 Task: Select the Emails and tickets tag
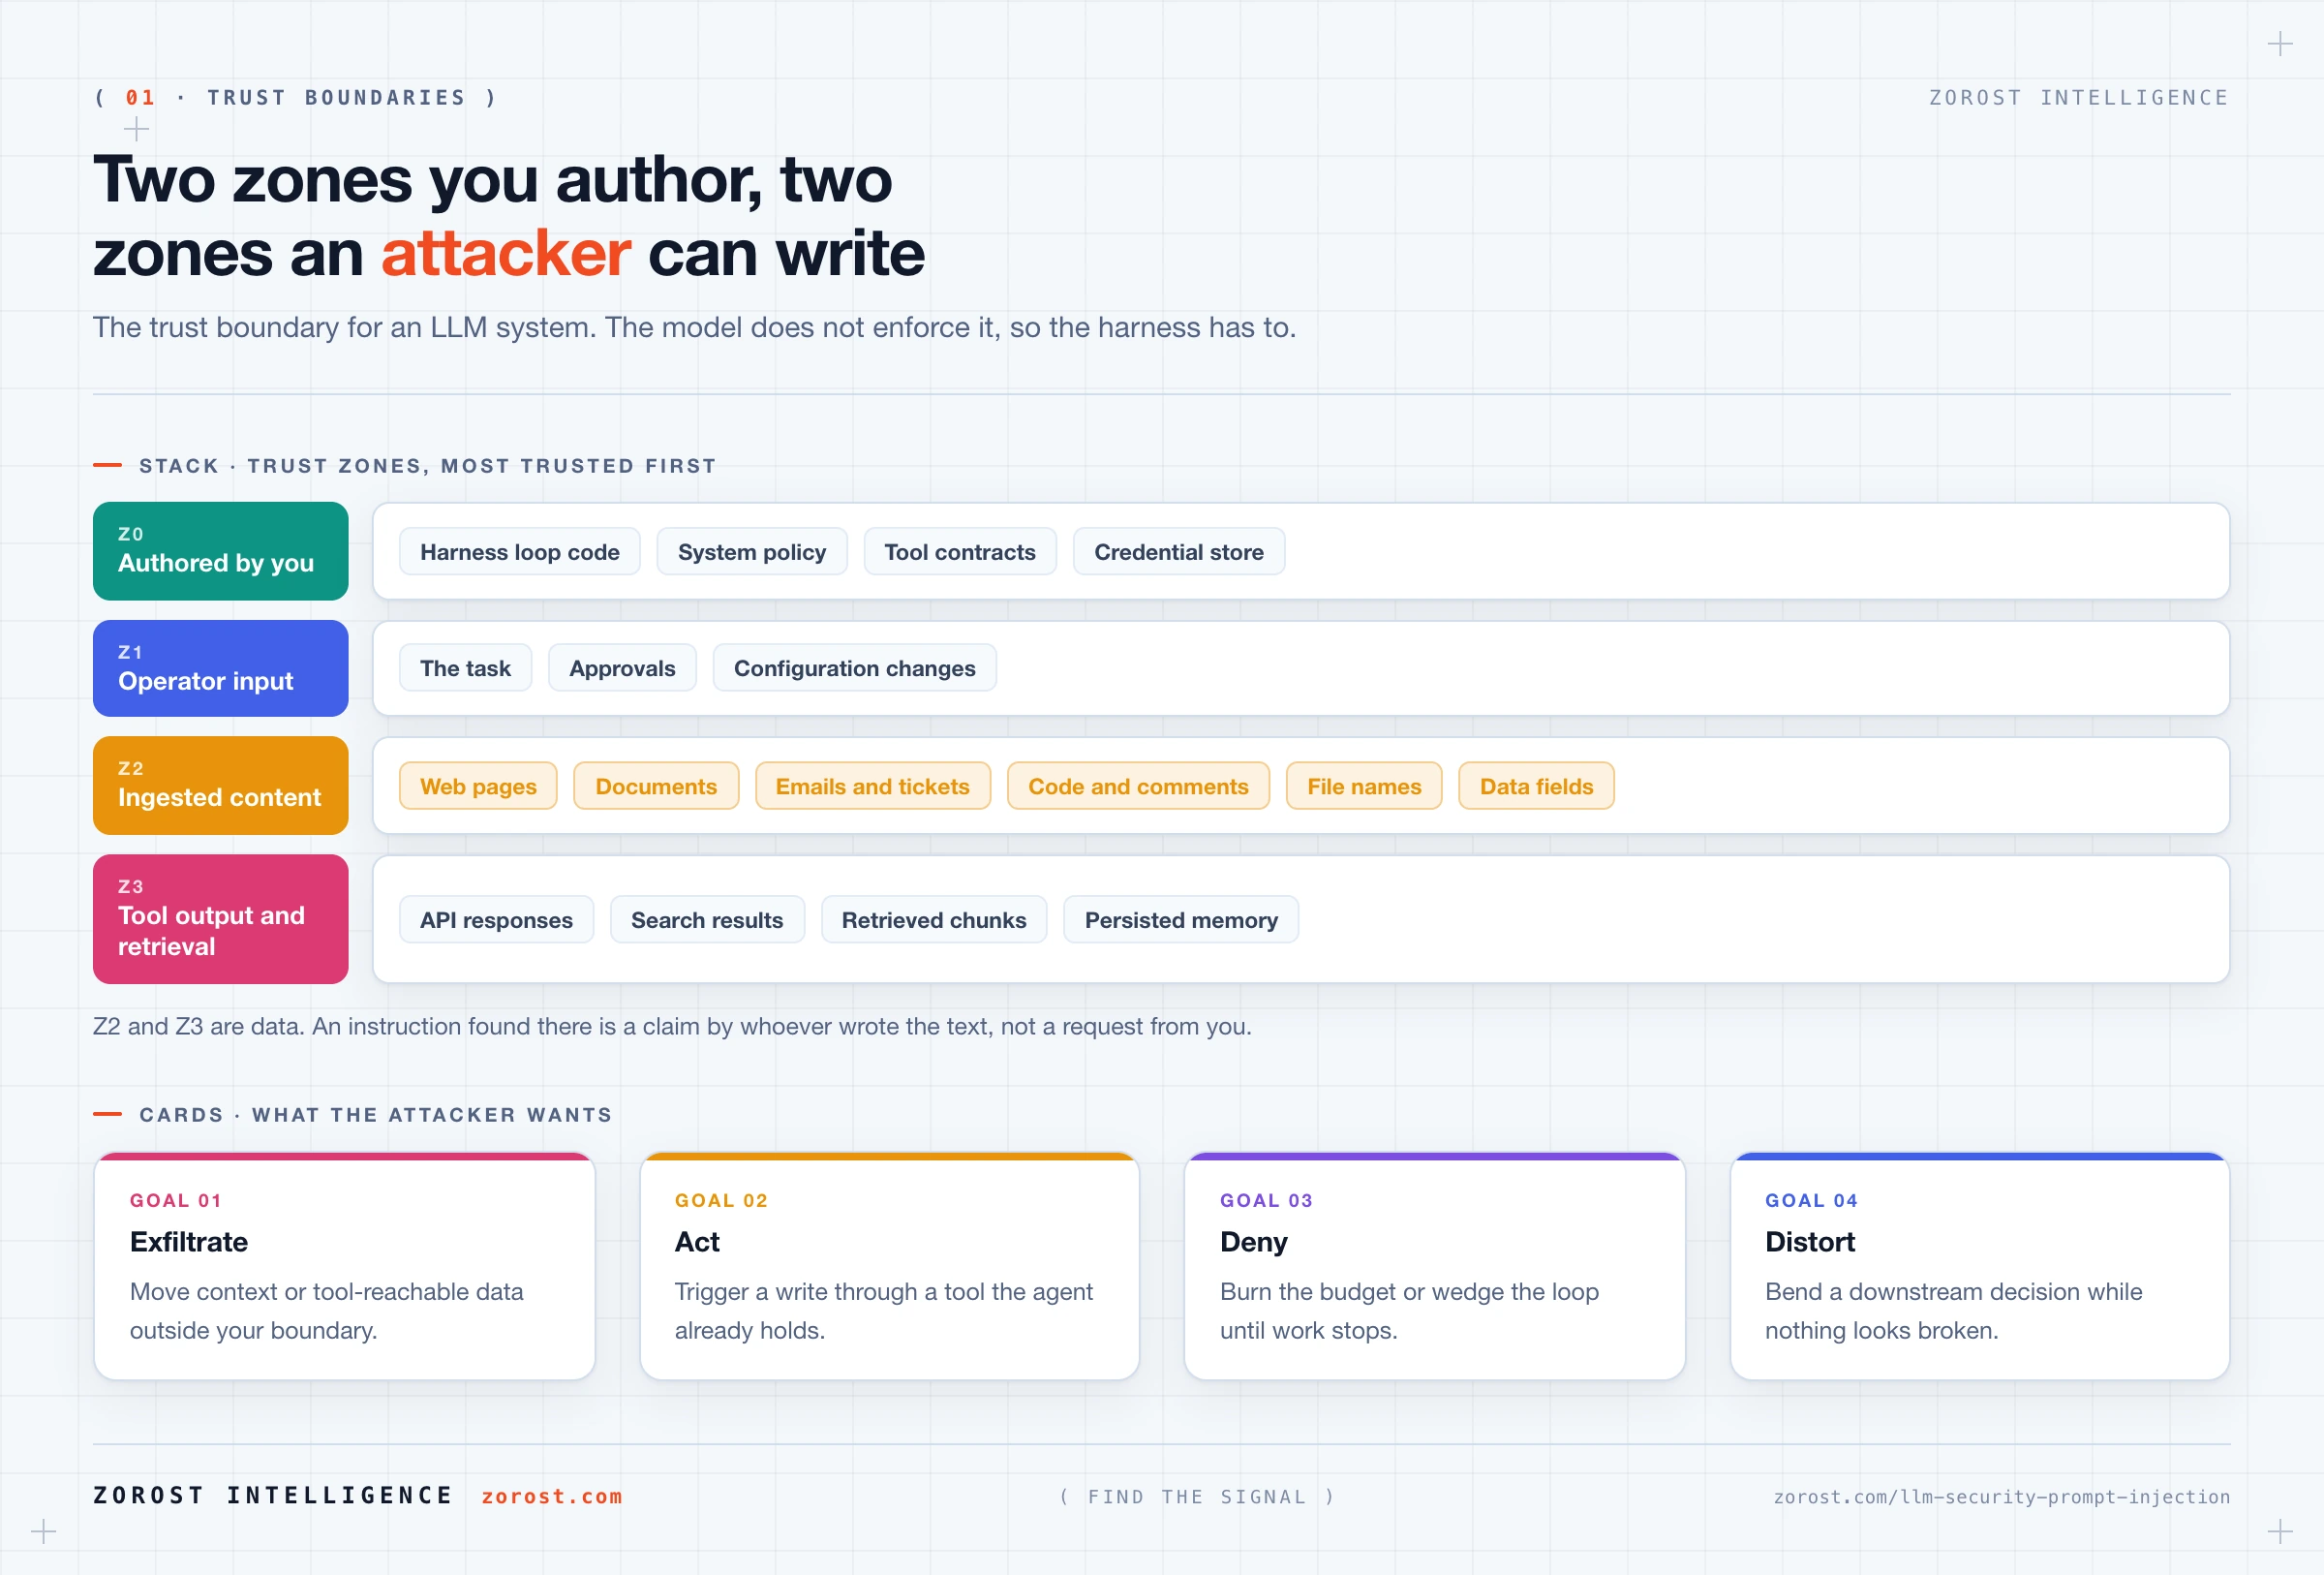click(x=872, y=786)
